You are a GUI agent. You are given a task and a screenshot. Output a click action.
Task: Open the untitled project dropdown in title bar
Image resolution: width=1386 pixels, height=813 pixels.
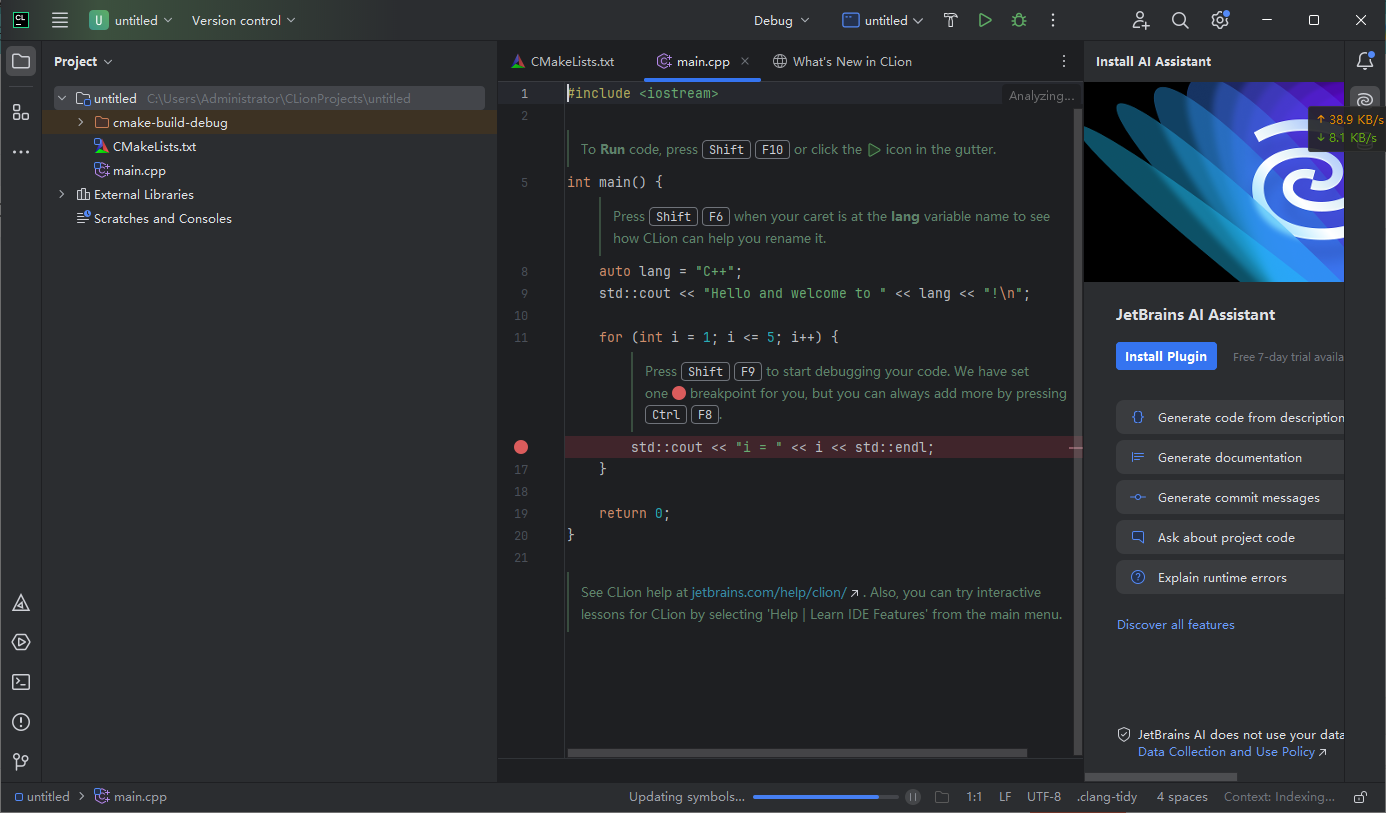click(x=132, y=20)
